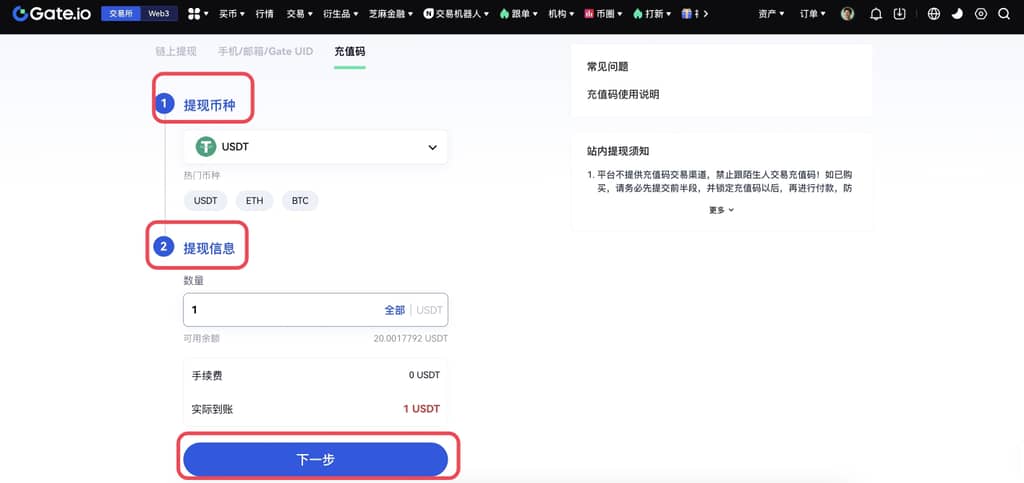Switch to 手机/邮箱/Gate UID tab
Screen dimensions: 1024x483
click(265, 51)
